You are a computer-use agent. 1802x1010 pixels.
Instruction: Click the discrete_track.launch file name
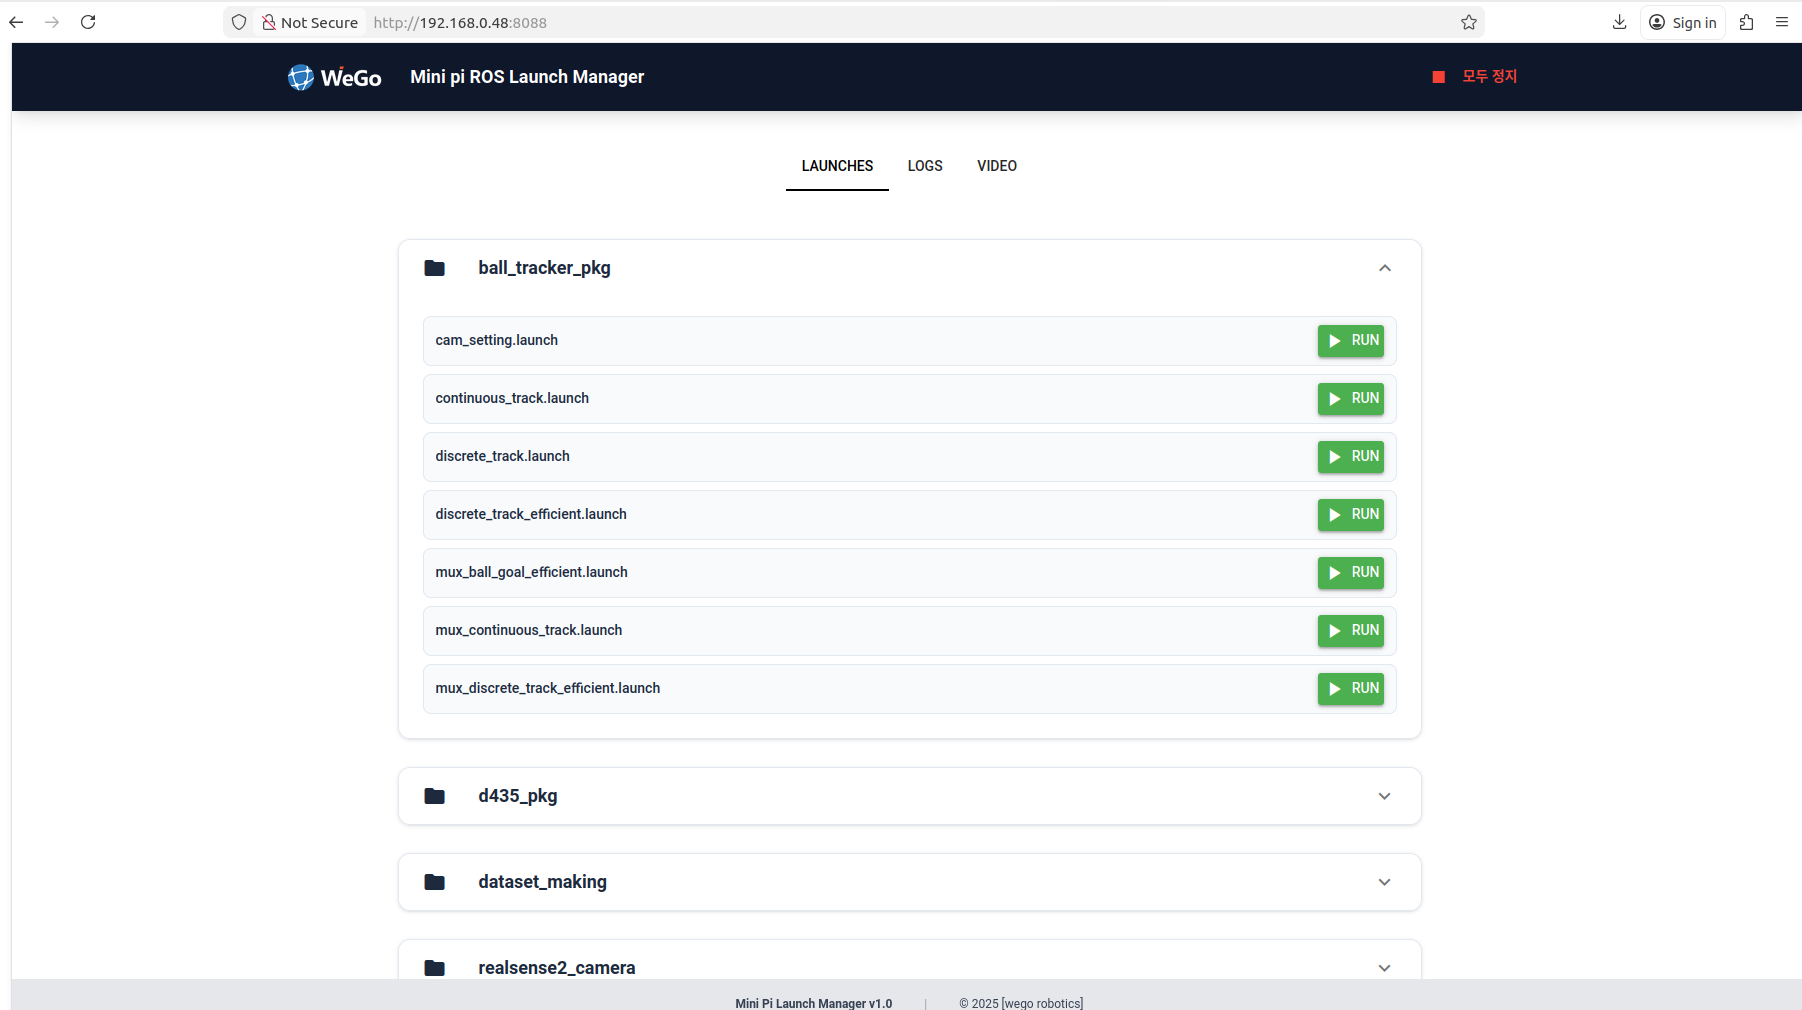click(503, 456)
